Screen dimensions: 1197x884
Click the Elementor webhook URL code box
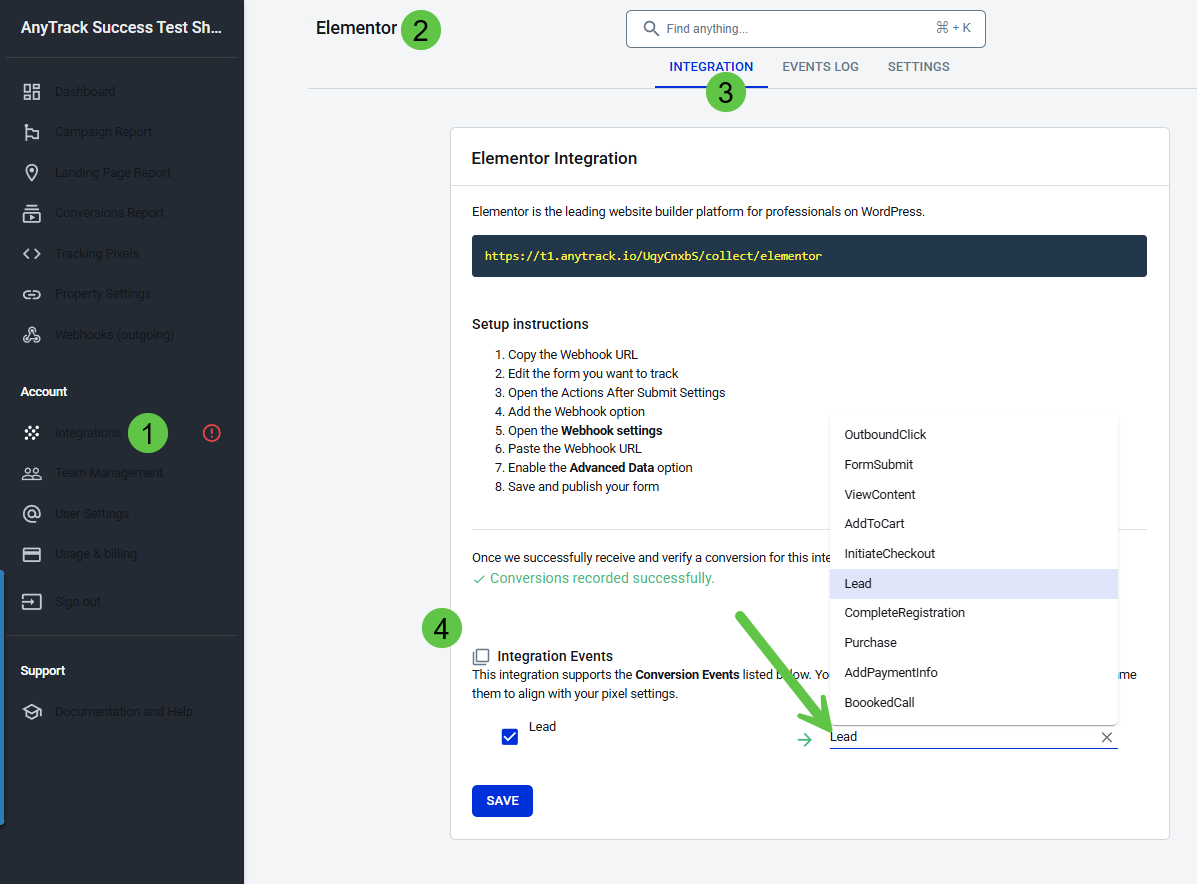809,256
